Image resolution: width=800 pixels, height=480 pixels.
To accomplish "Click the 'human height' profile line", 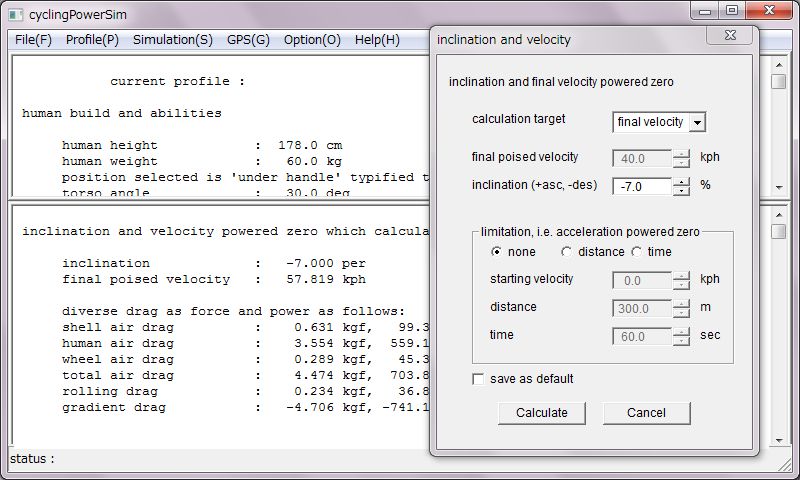I will (x=202, y=145).
